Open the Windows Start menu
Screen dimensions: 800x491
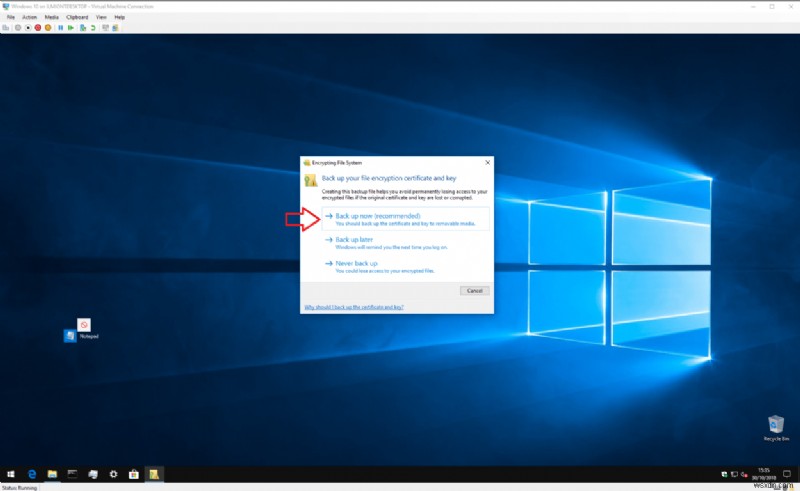click(11, 474)
